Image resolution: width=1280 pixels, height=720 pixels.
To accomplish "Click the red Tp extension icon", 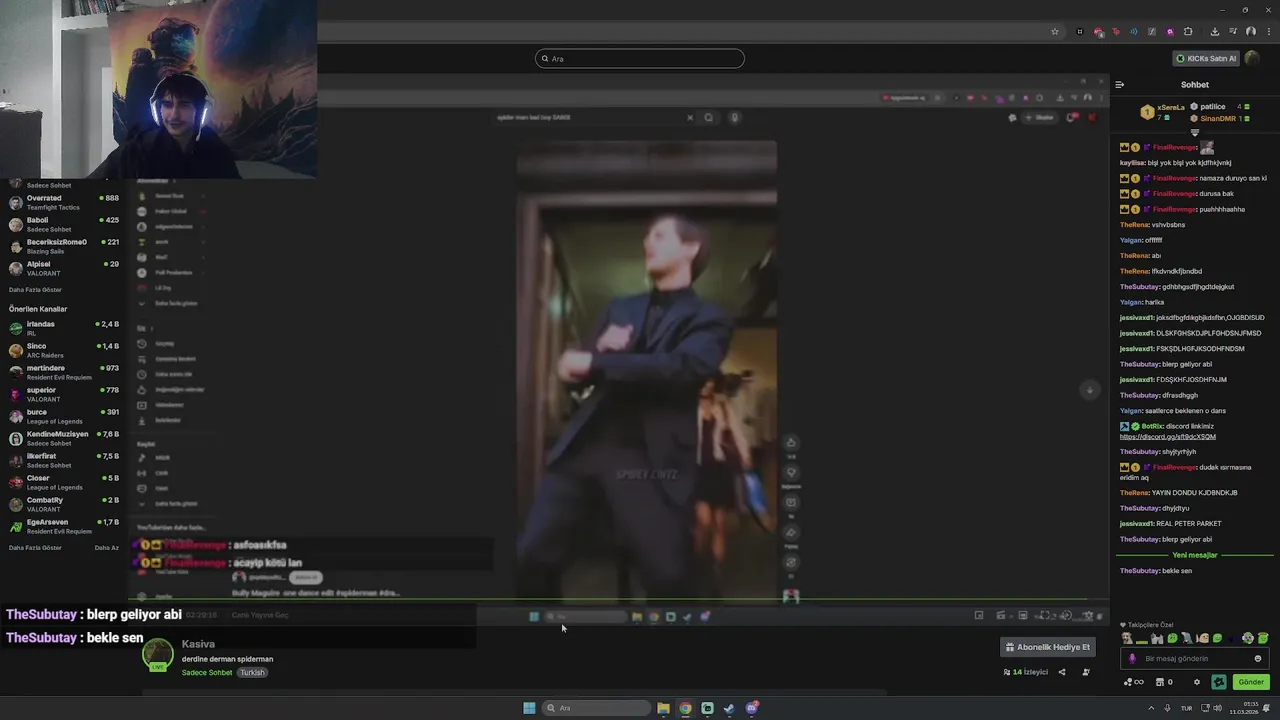I will (1116, 32).
